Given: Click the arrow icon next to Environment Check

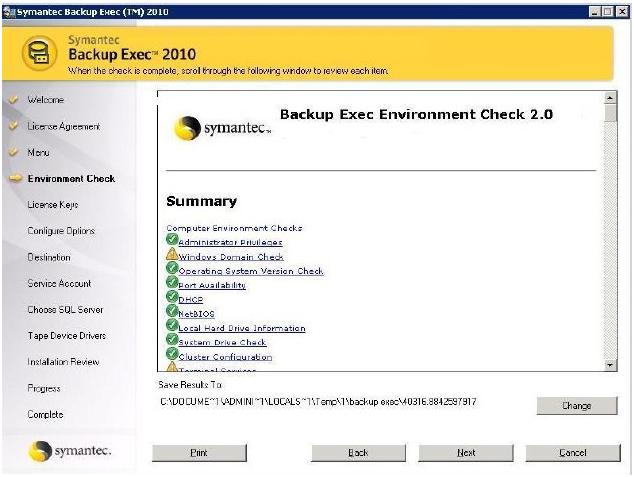Looking at the screenshot, I should click(x=15, y=178).
